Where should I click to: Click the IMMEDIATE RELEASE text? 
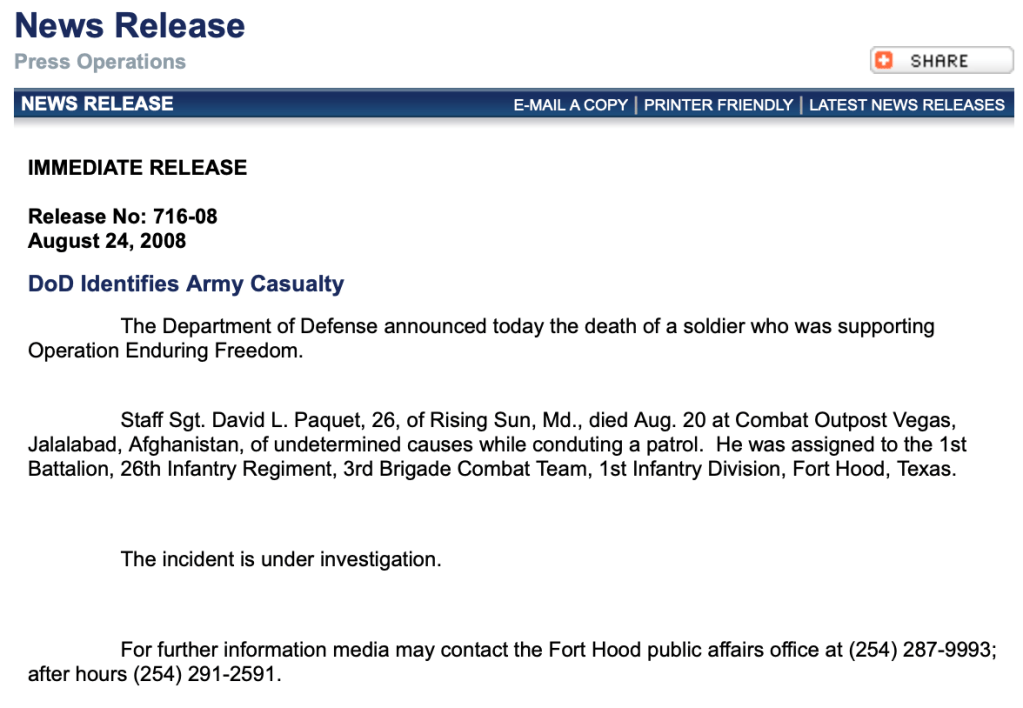tap(137, 168)
